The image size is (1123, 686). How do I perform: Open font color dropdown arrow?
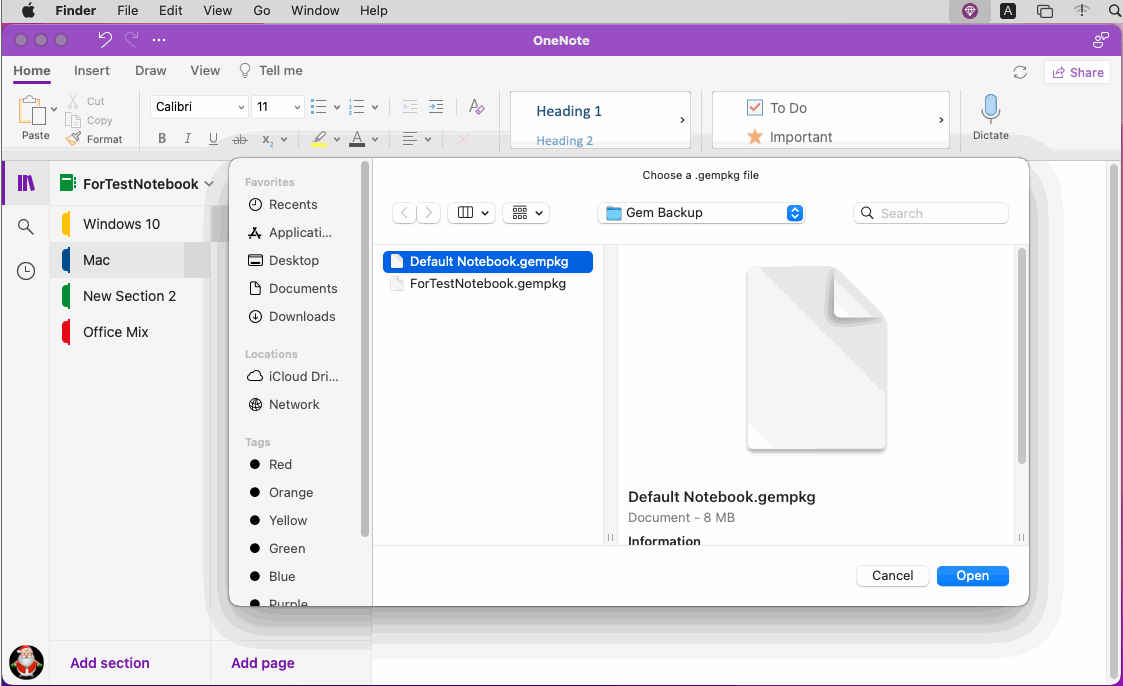coord(375,139)
